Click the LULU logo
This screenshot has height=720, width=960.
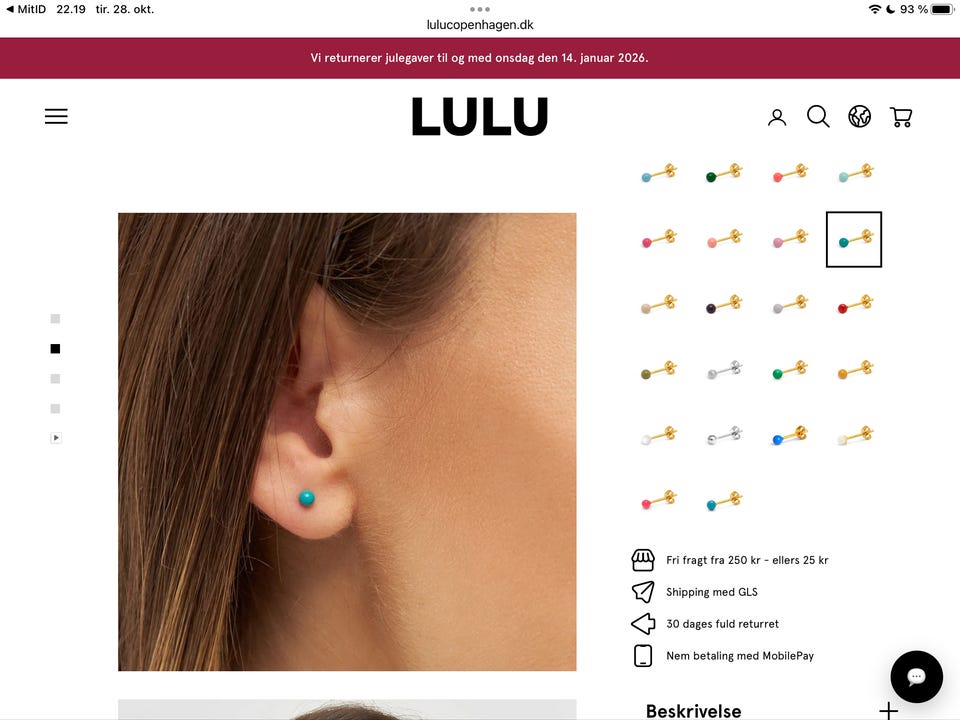coord(479,116)
